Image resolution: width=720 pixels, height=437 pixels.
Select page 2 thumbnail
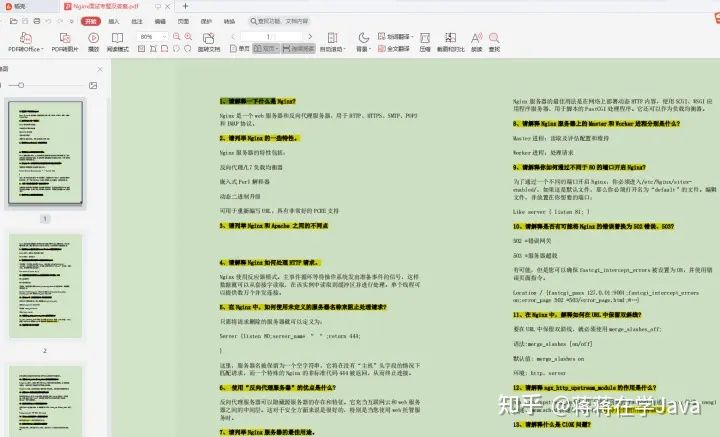click(45, 286)
